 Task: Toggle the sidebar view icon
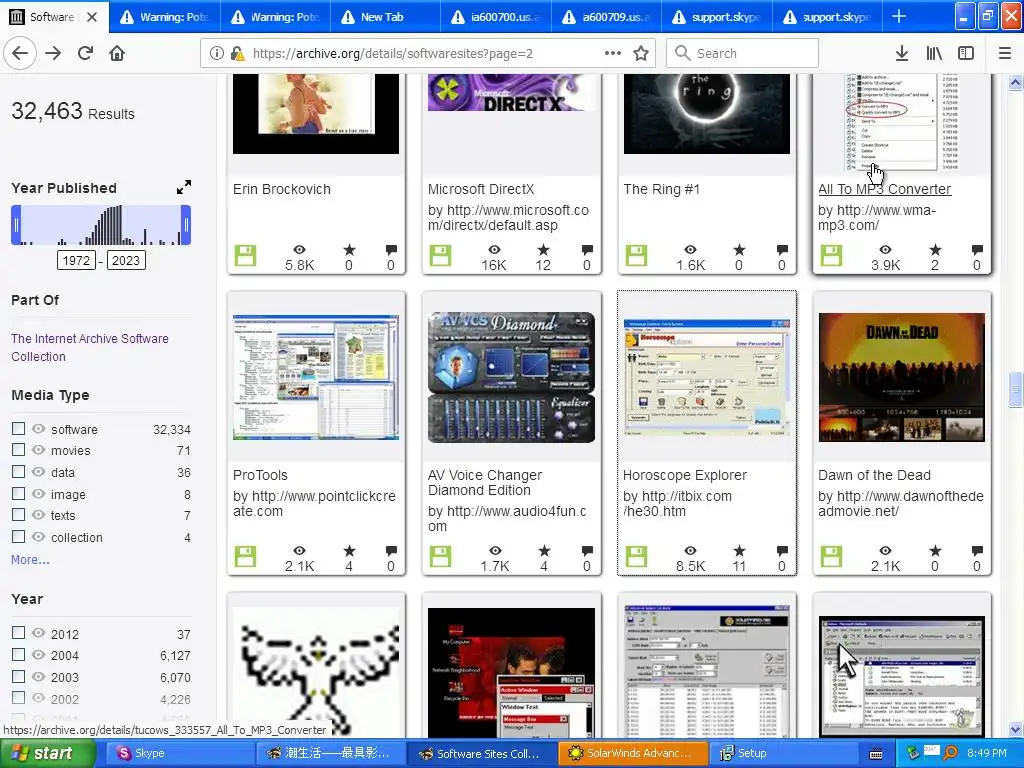pyautogui.click(x=966, y=54)
